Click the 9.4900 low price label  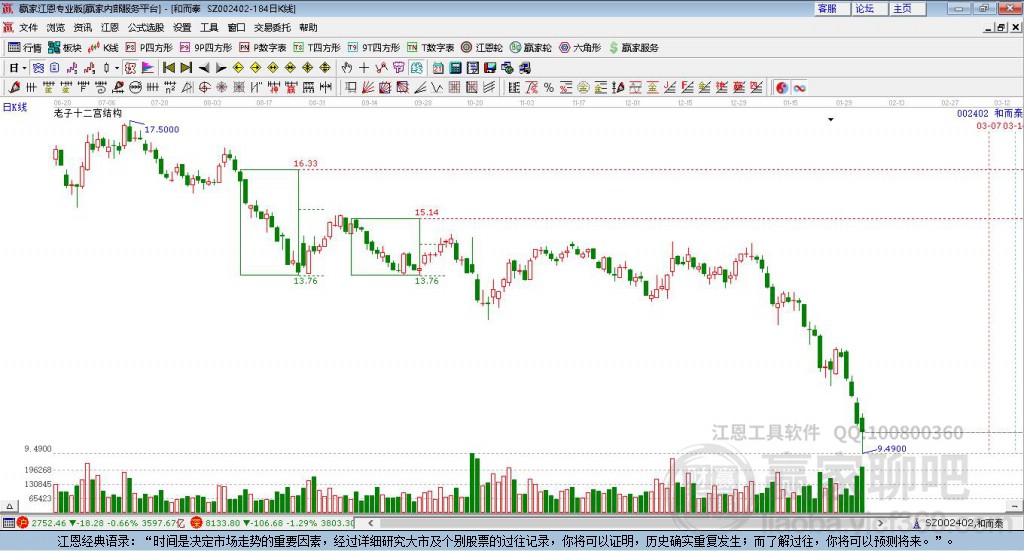pos(891,449)
